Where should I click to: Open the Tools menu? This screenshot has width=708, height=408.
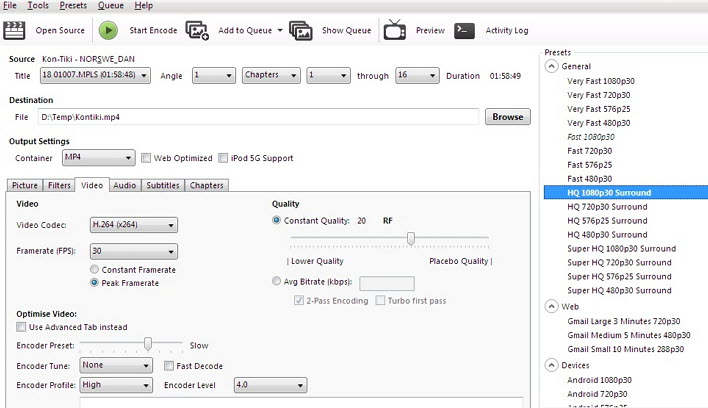pyautogui.click(x=38, y=5)
